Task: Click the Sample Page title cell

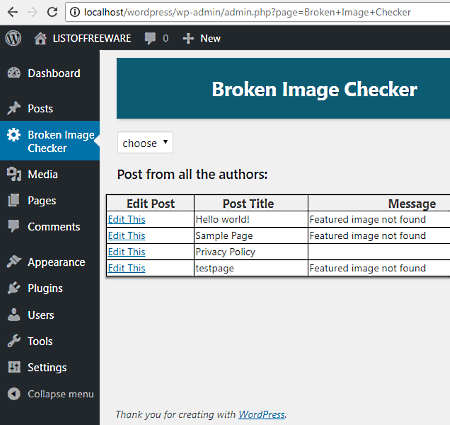Action: click(251, 236)
